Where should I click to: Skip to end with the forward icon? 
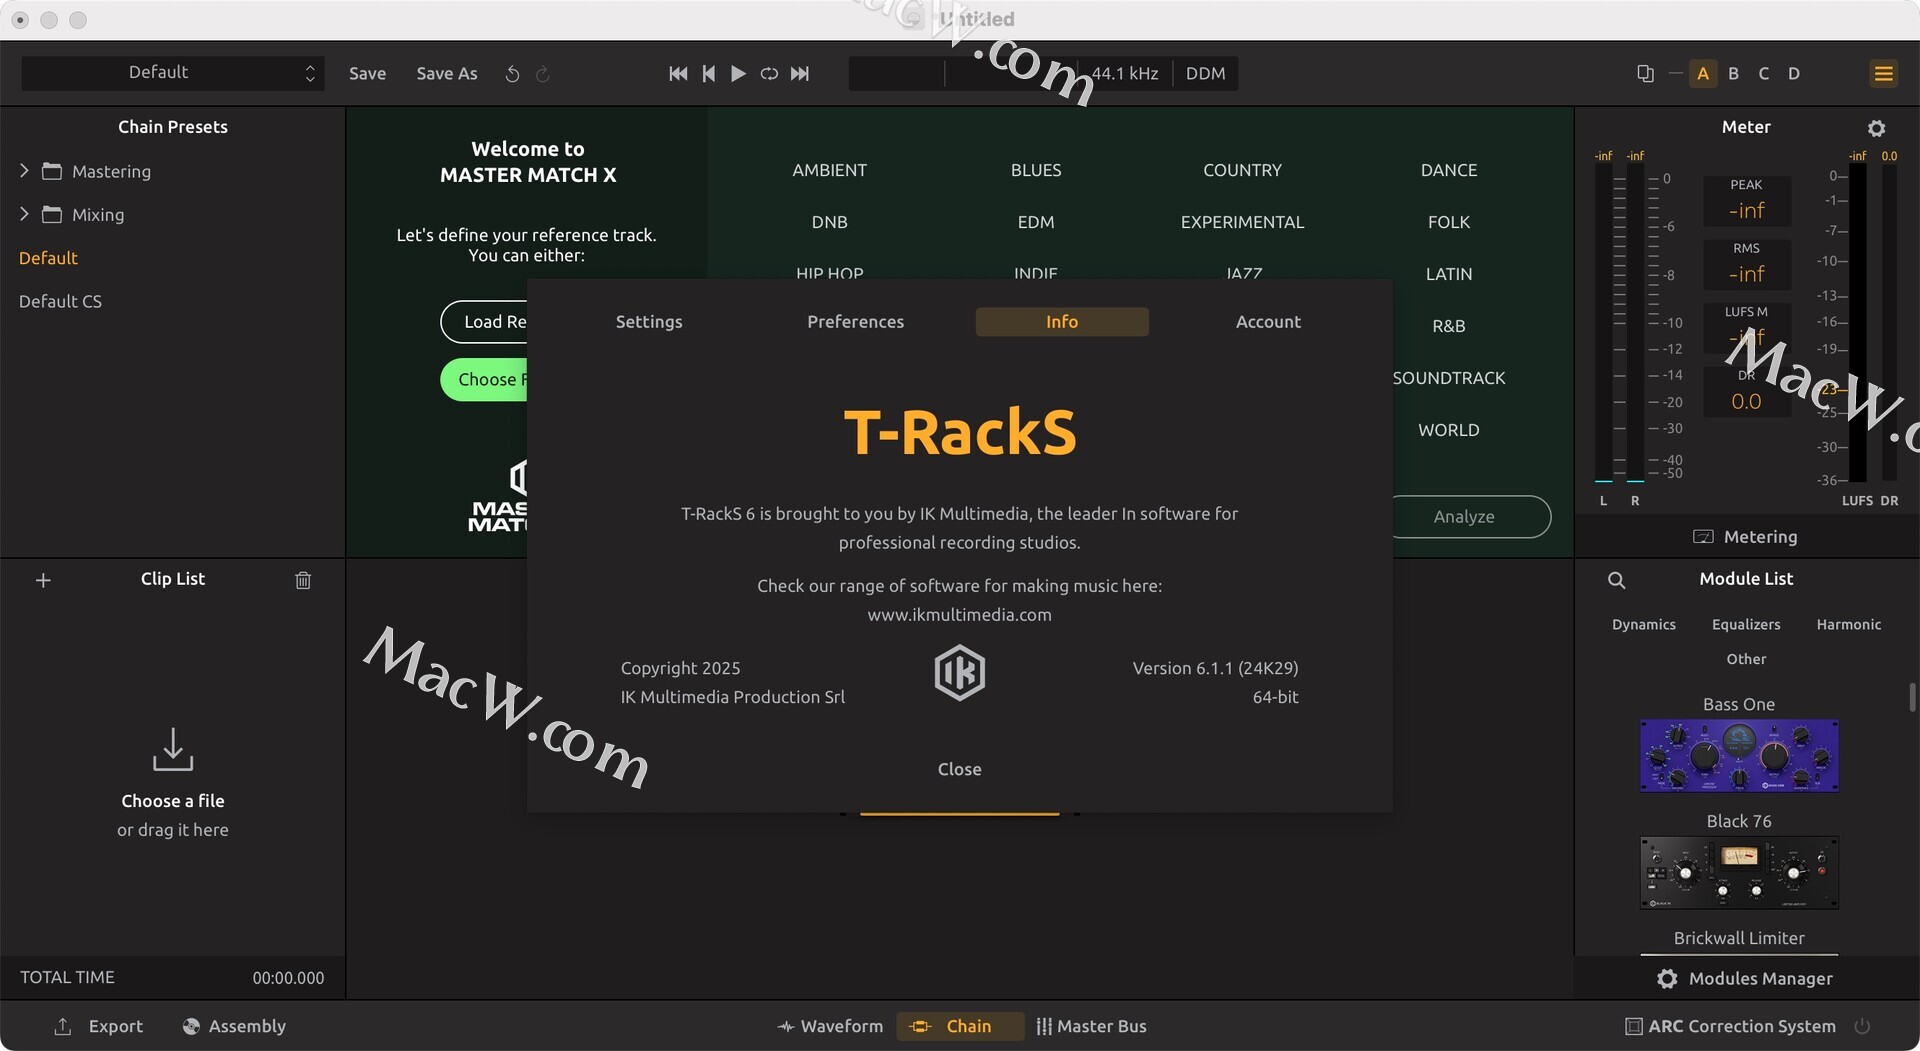tap(800, 73)
